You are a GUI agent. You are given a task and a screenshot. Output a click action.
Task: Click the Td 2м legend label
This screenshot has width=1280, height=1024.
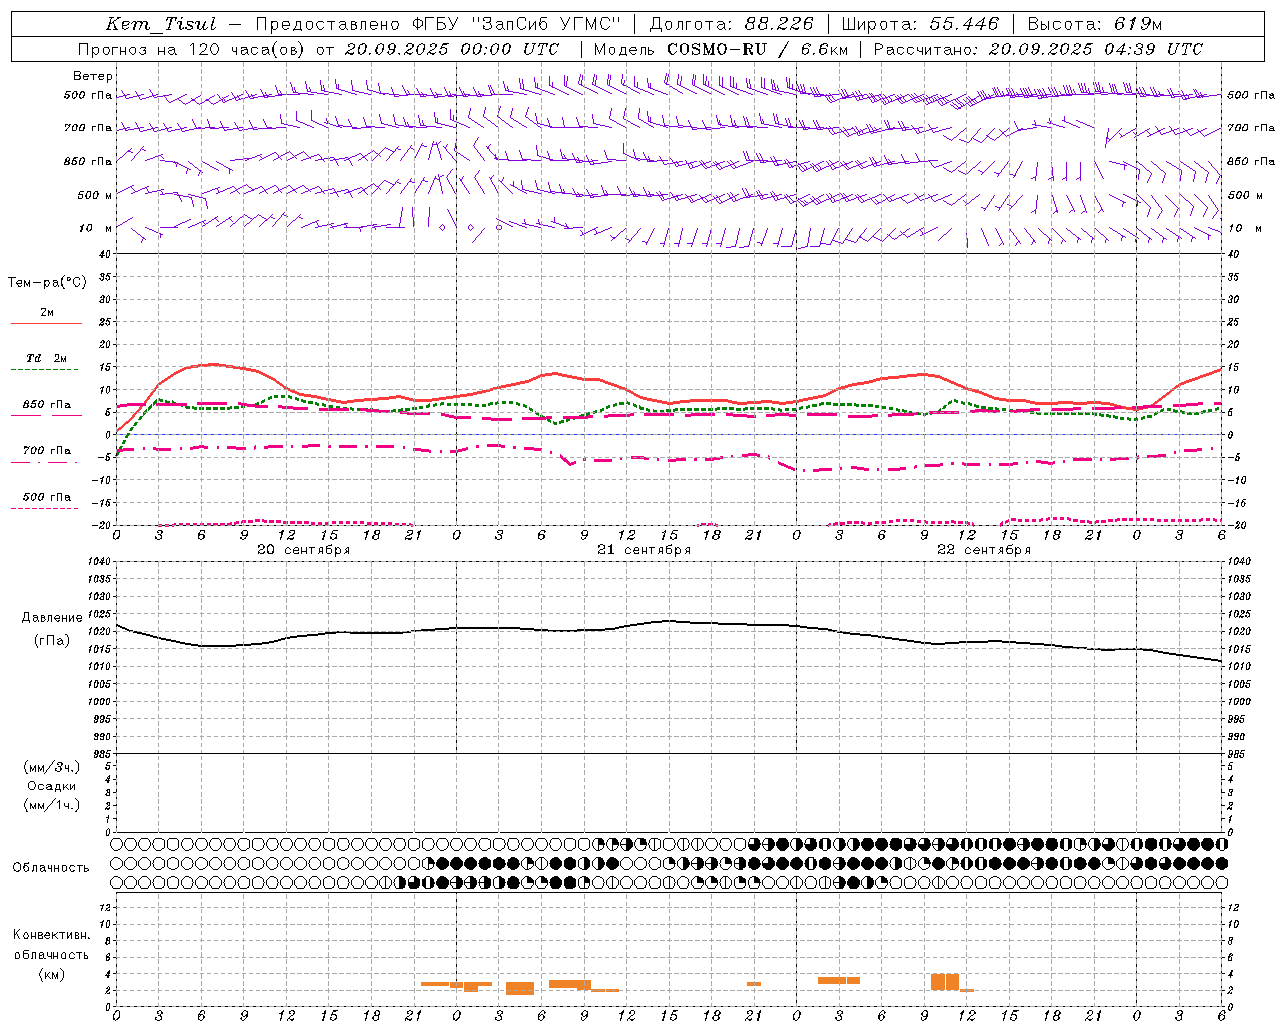click(x=47, y=358)
